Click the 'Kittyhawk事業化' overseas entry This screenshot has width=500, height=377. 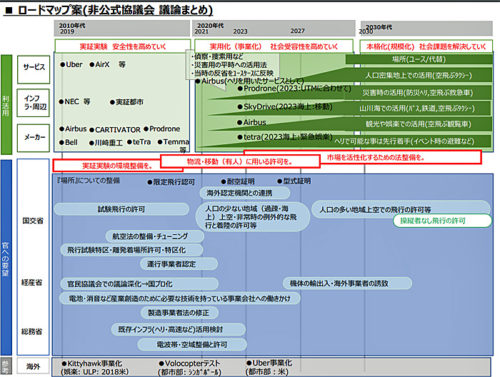tap(95, 367)
